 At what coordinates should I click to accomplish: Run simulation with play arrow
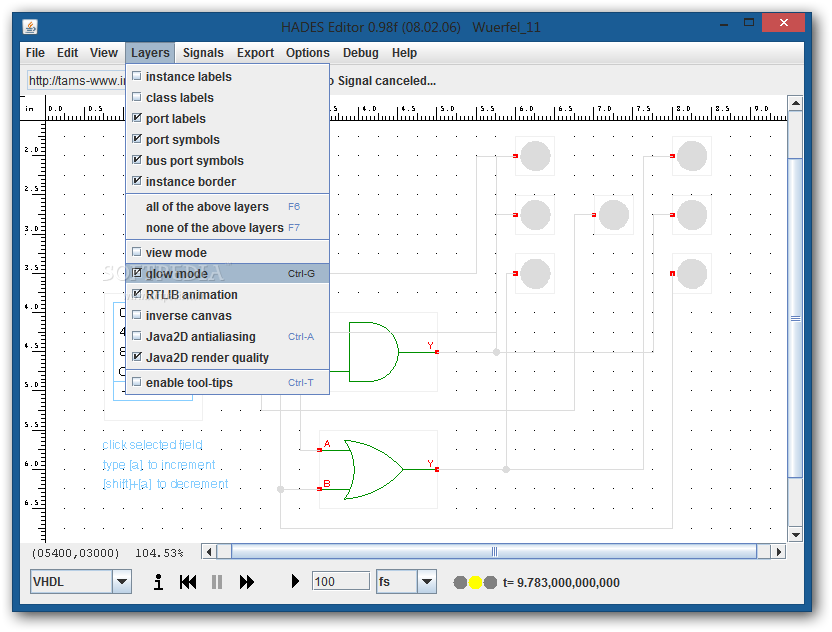295,582
